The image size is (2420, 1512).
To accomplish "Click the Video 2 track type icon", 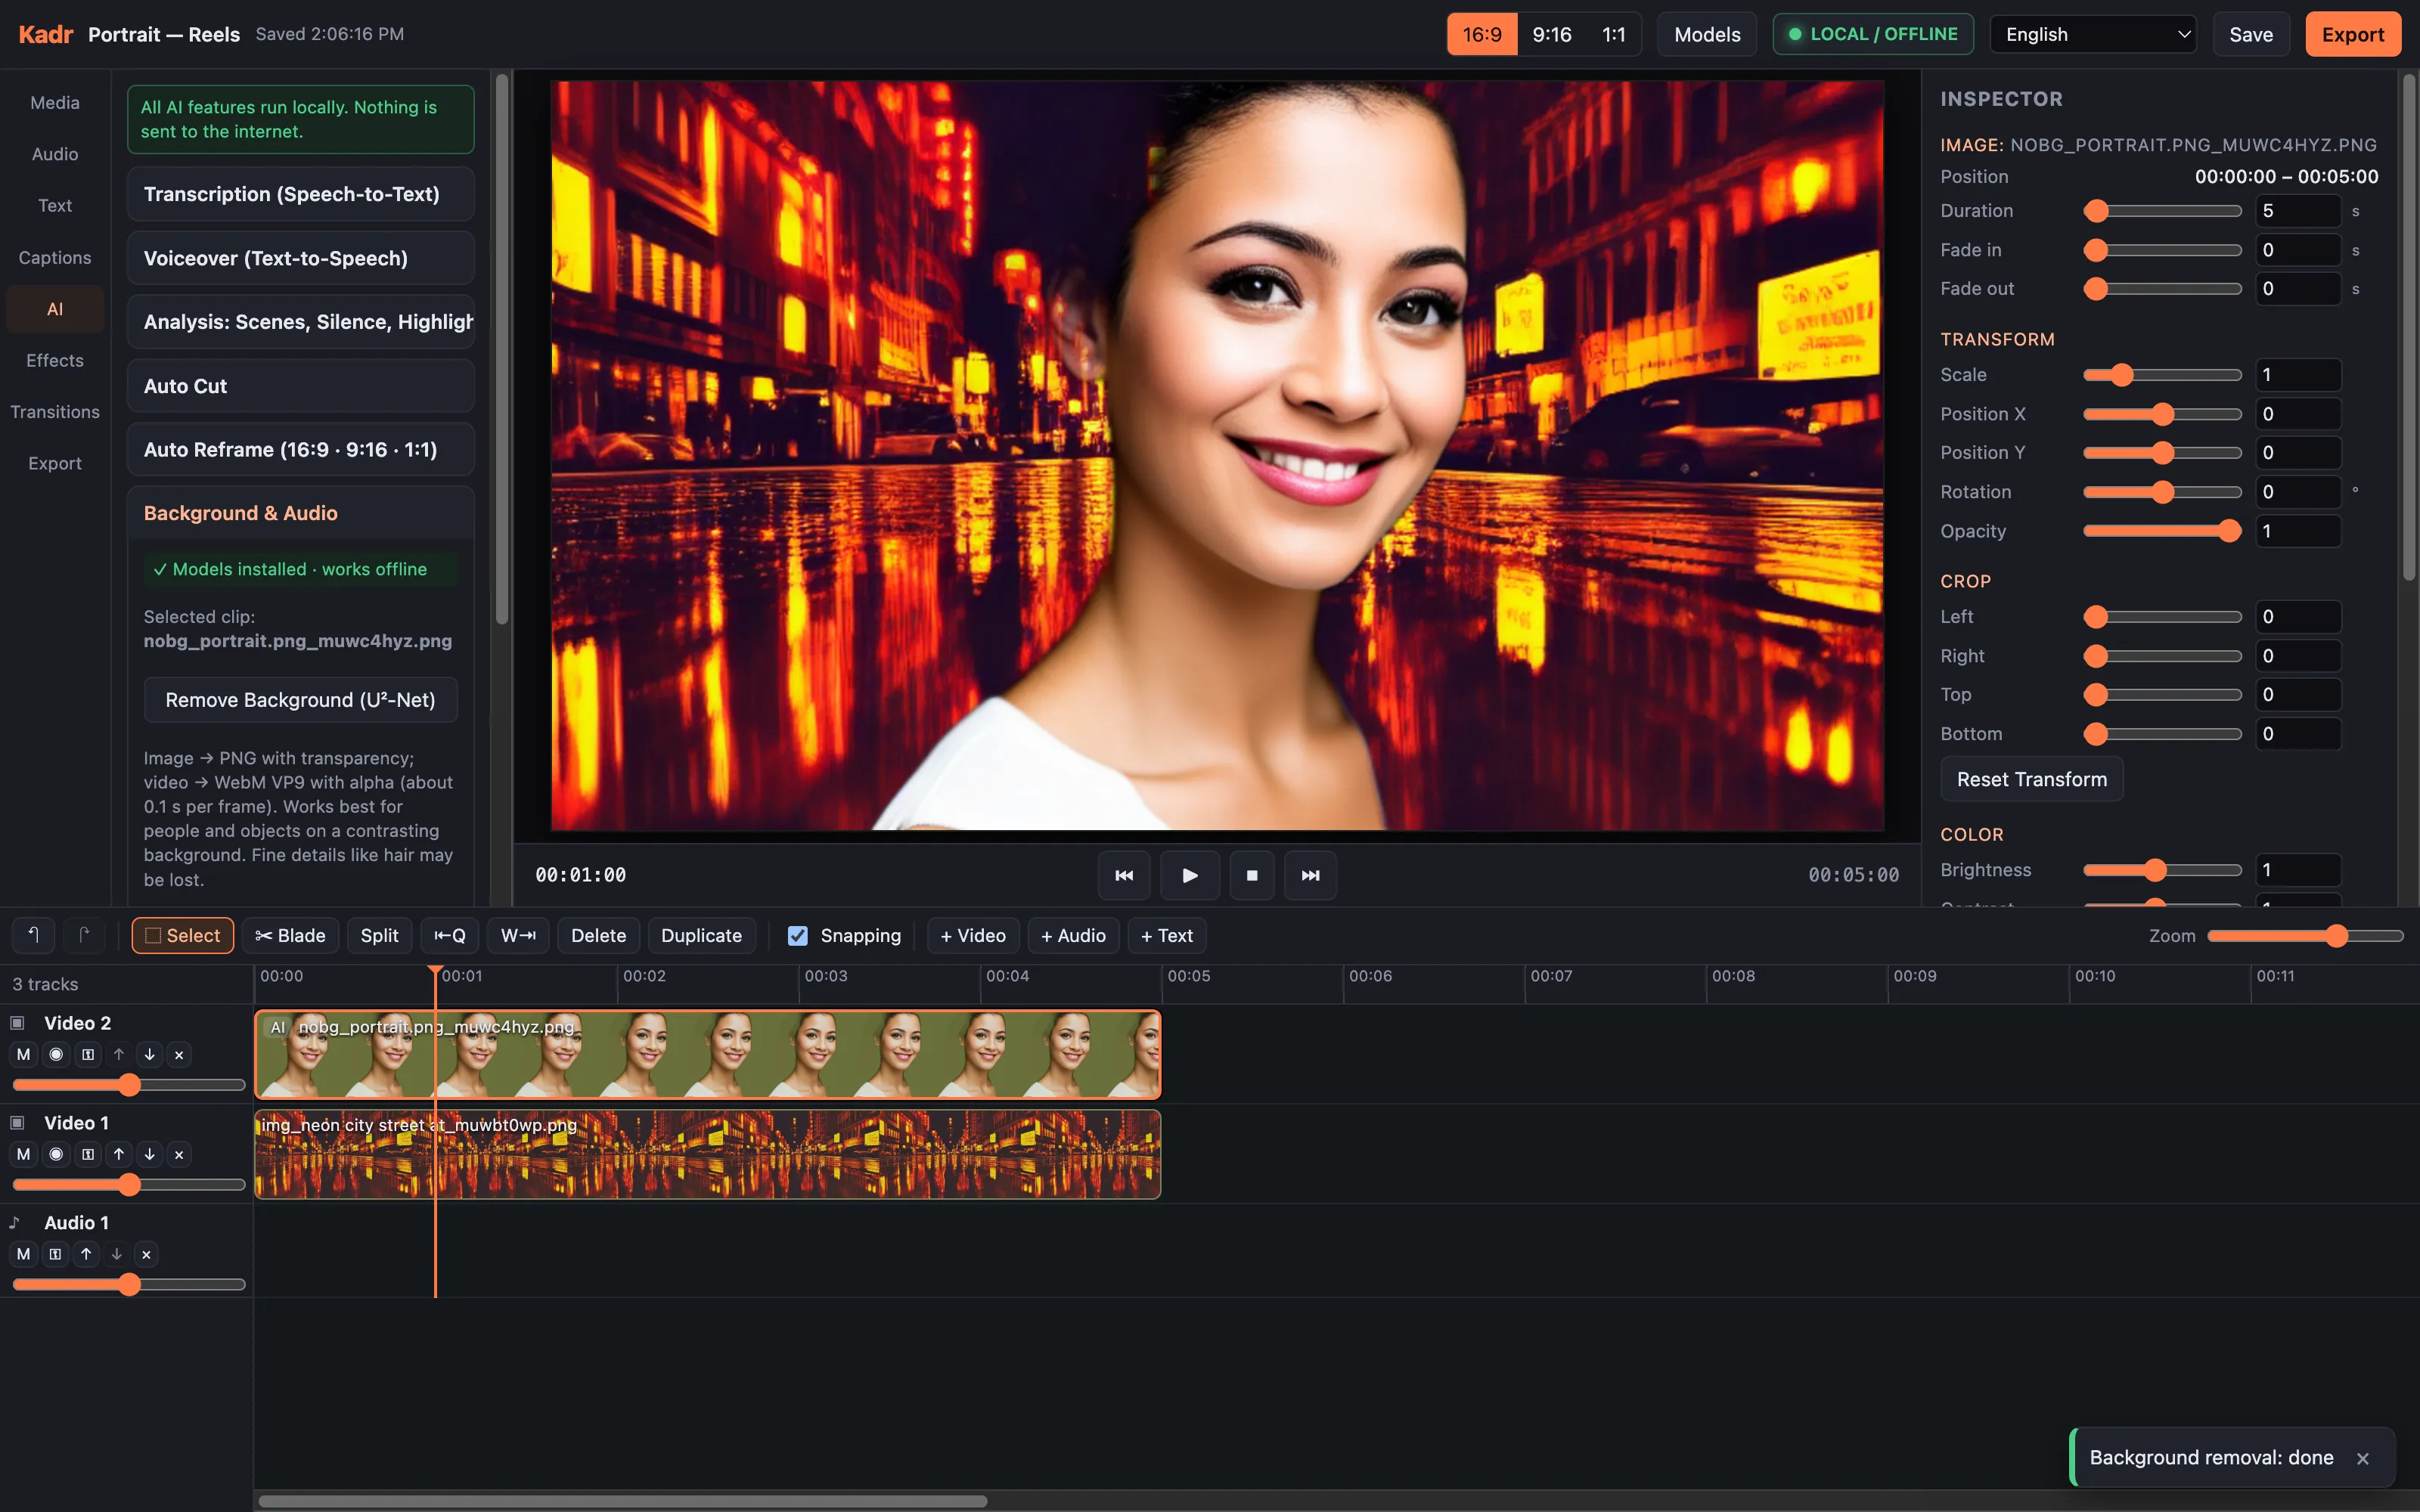I will pos(17,1023).
